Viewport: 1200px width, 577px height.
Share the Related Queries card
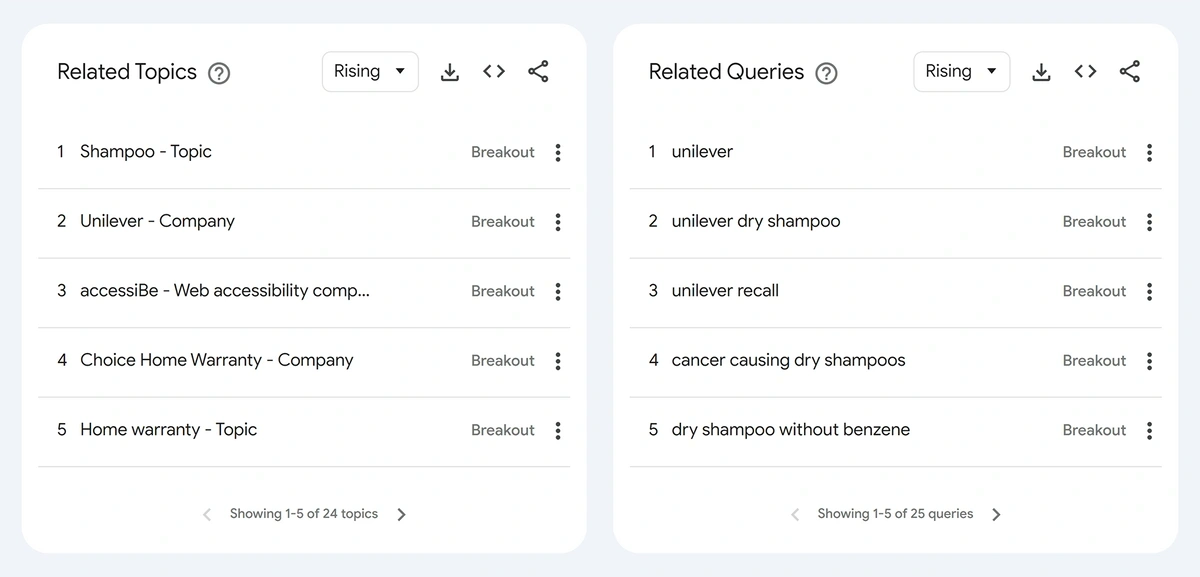pos(1129,72)
